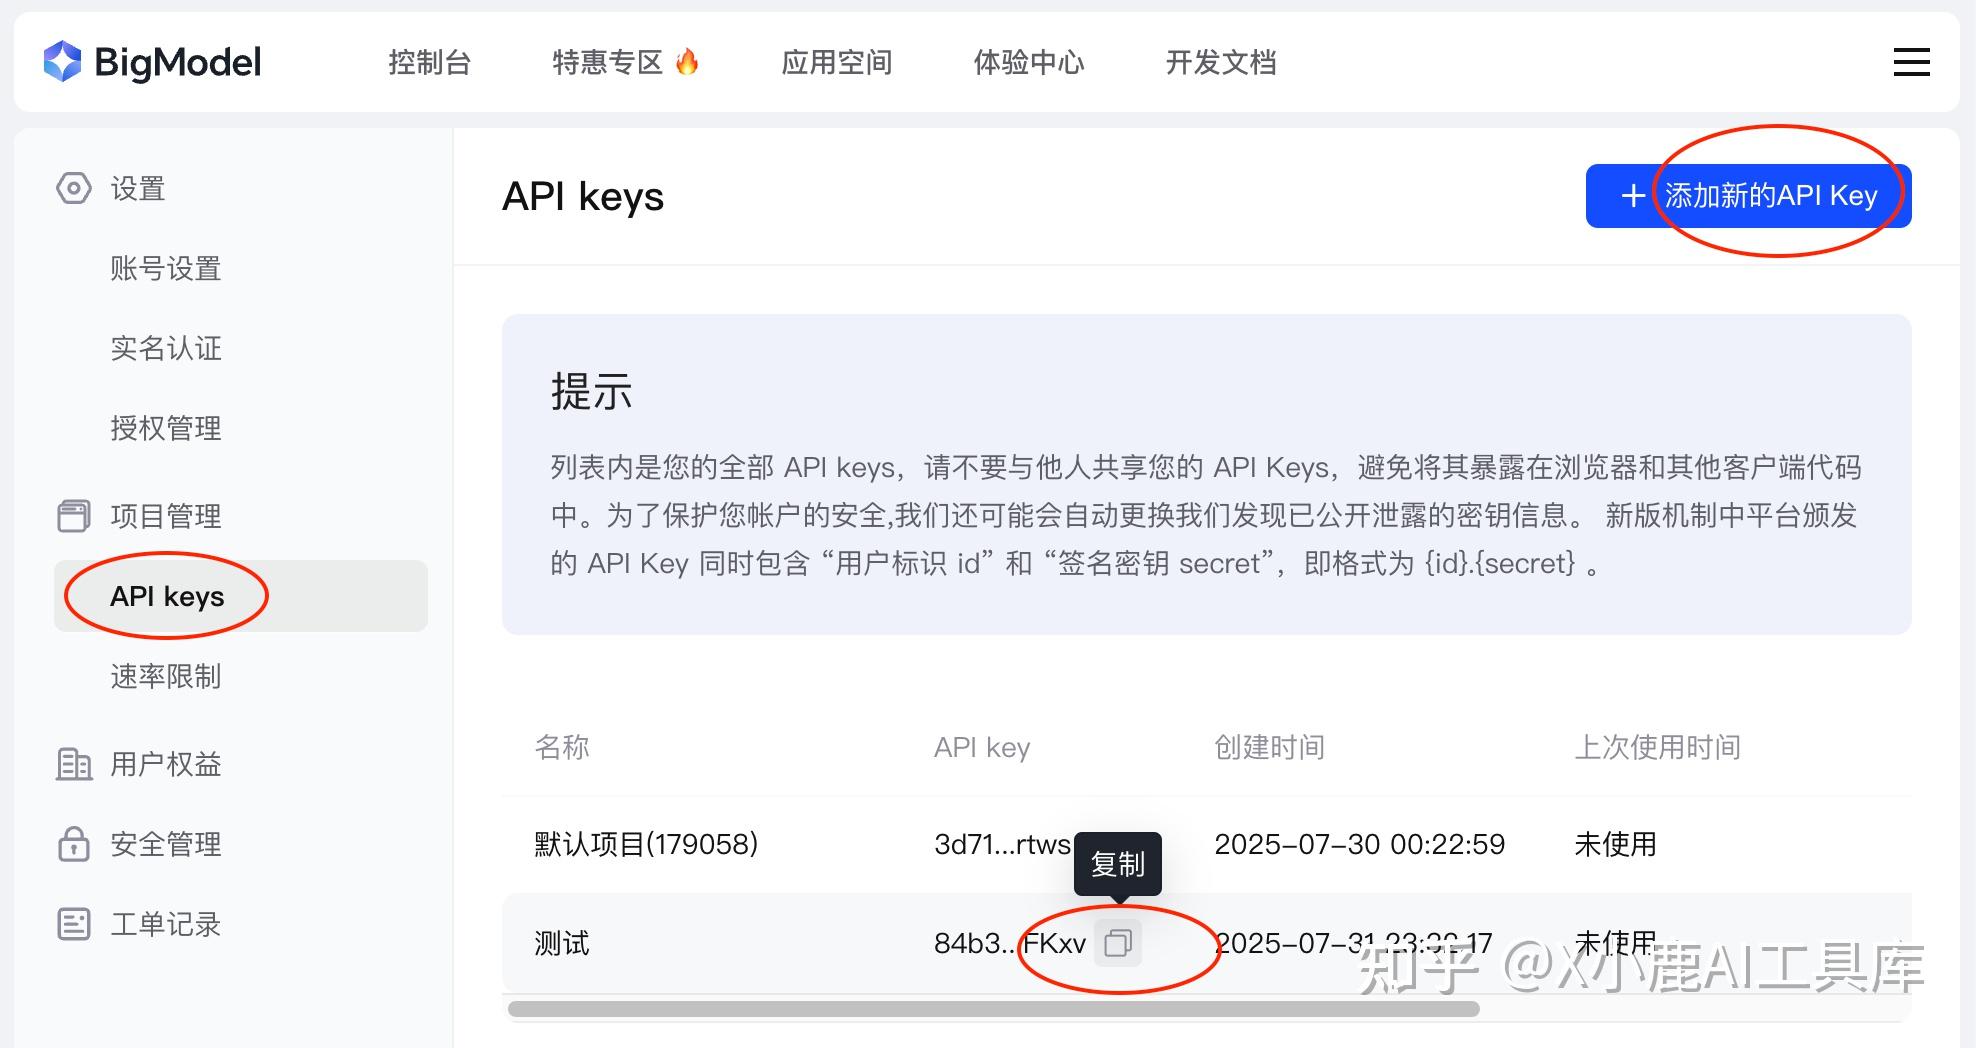This screenshot has width=1976, height=1048.
Task: Click the API keys page title
Action: pyautogui.click(x=583, y=196)
